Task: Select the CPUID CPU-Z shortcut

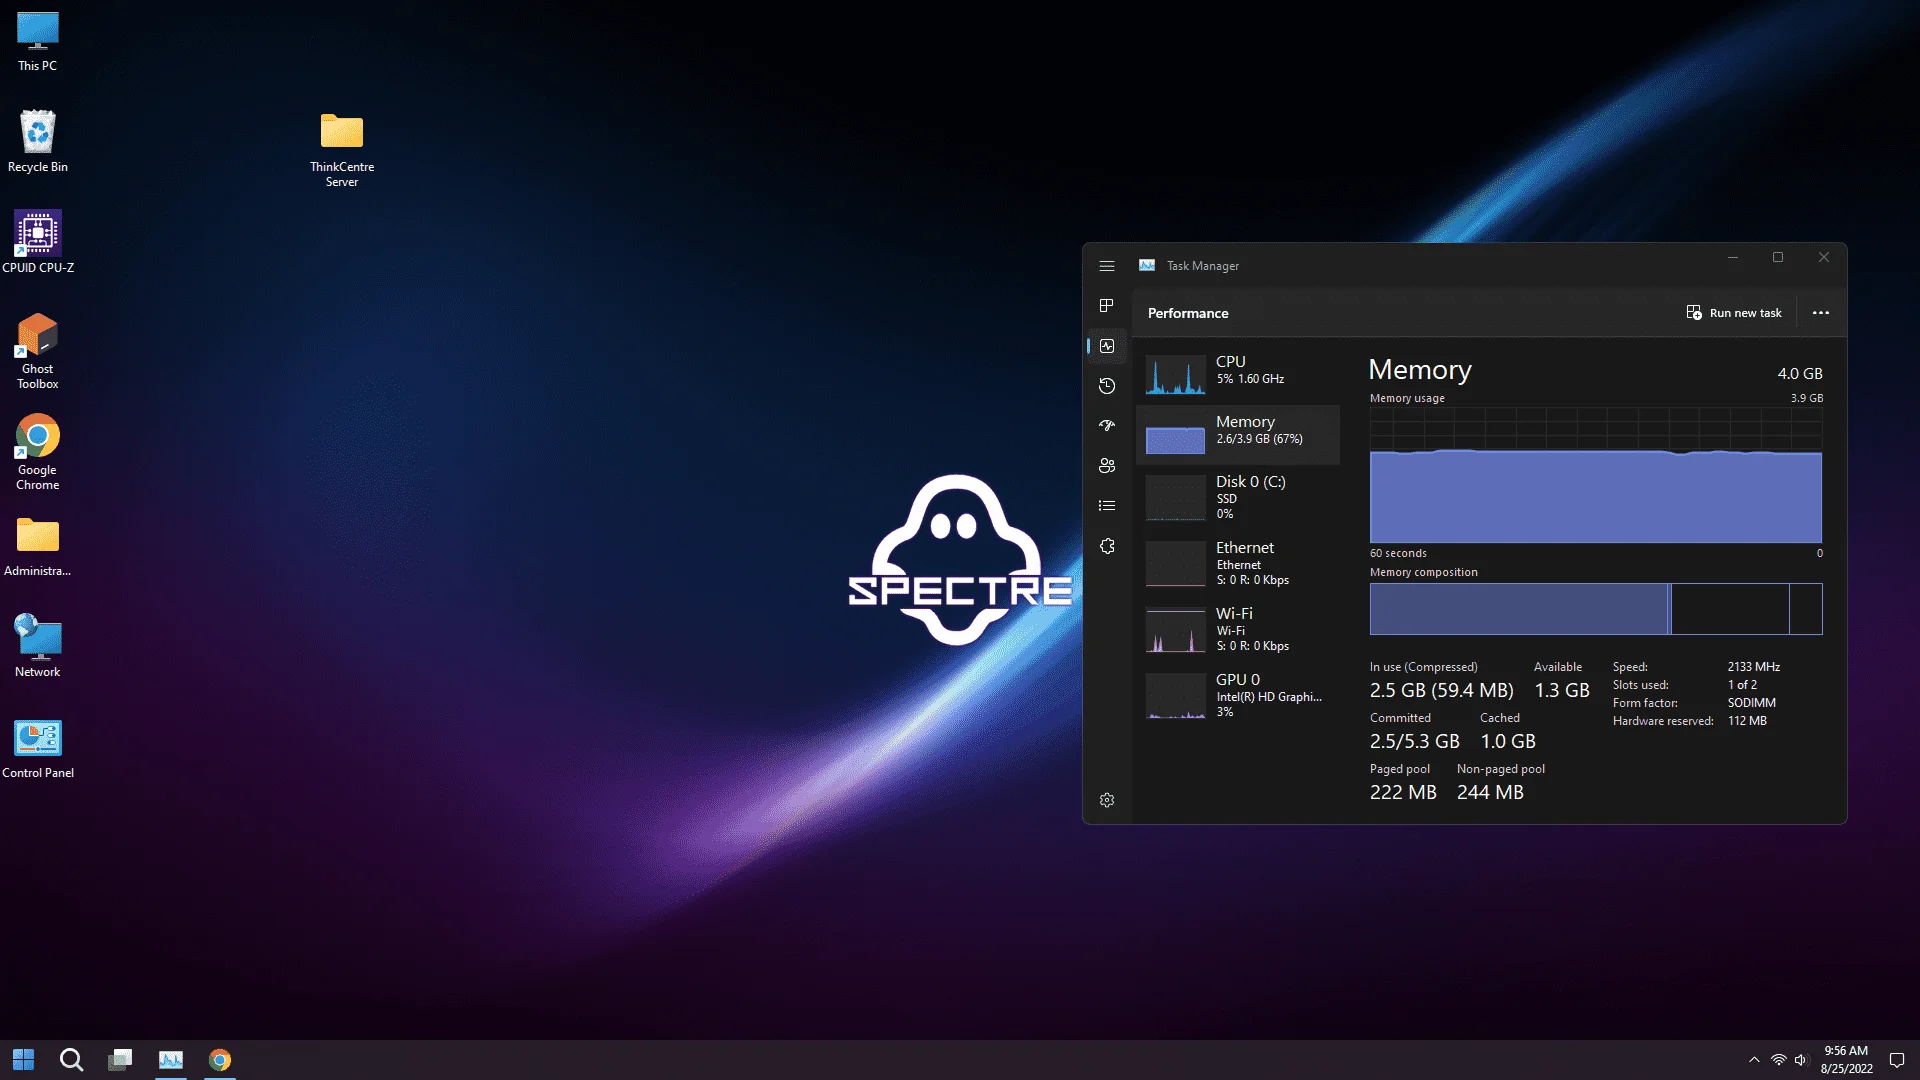Action: coord(38,242)
